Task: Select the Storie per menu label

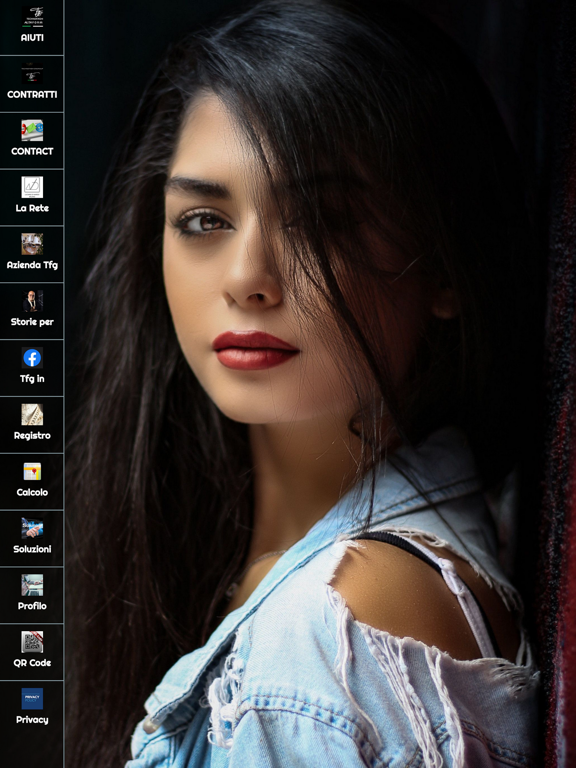Action: pos(32,322)
